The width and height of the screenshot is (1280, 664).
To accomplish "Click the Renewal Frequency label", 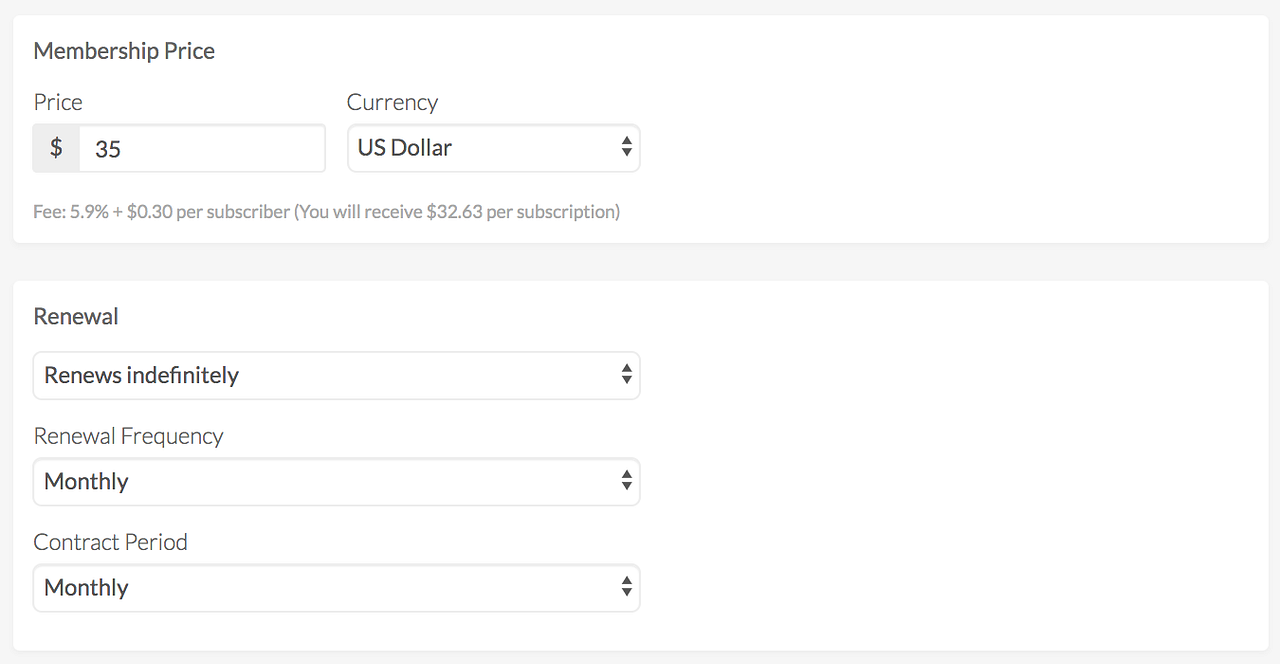I will click(x=128, y=436).
